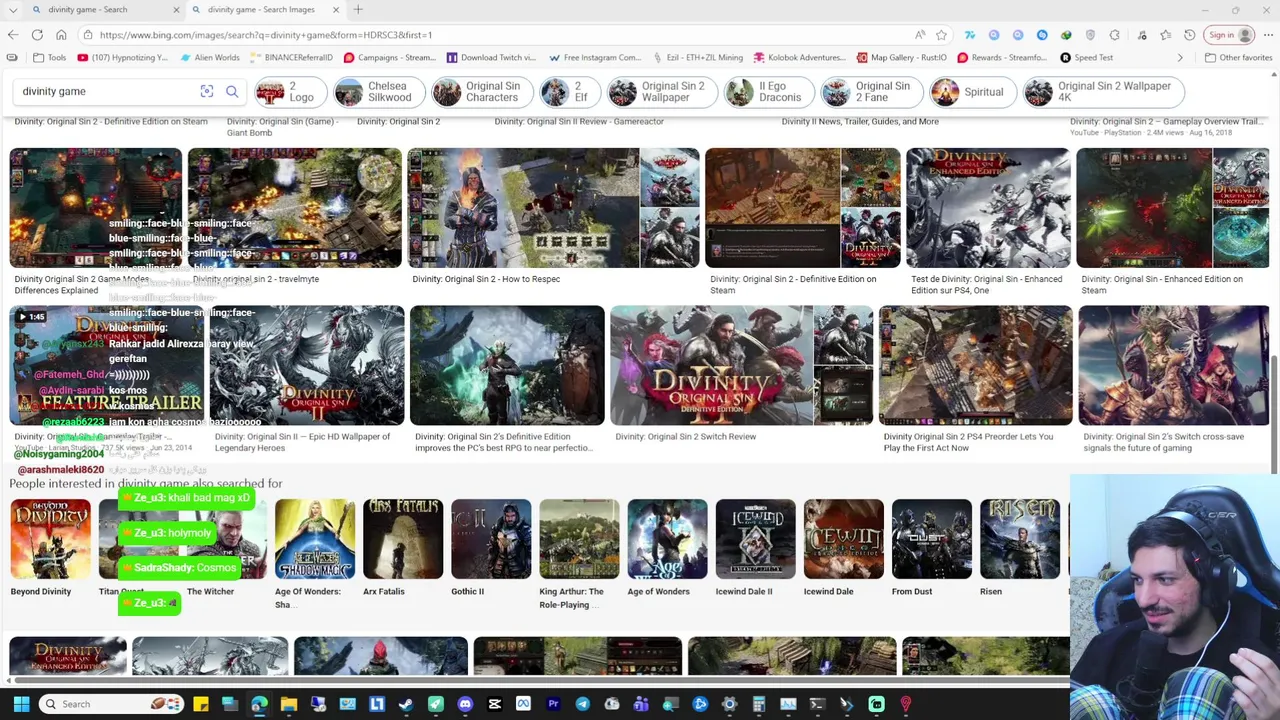Select the '2 Logo' suggestion chip
1280x720 pixels.
point(291,92)
